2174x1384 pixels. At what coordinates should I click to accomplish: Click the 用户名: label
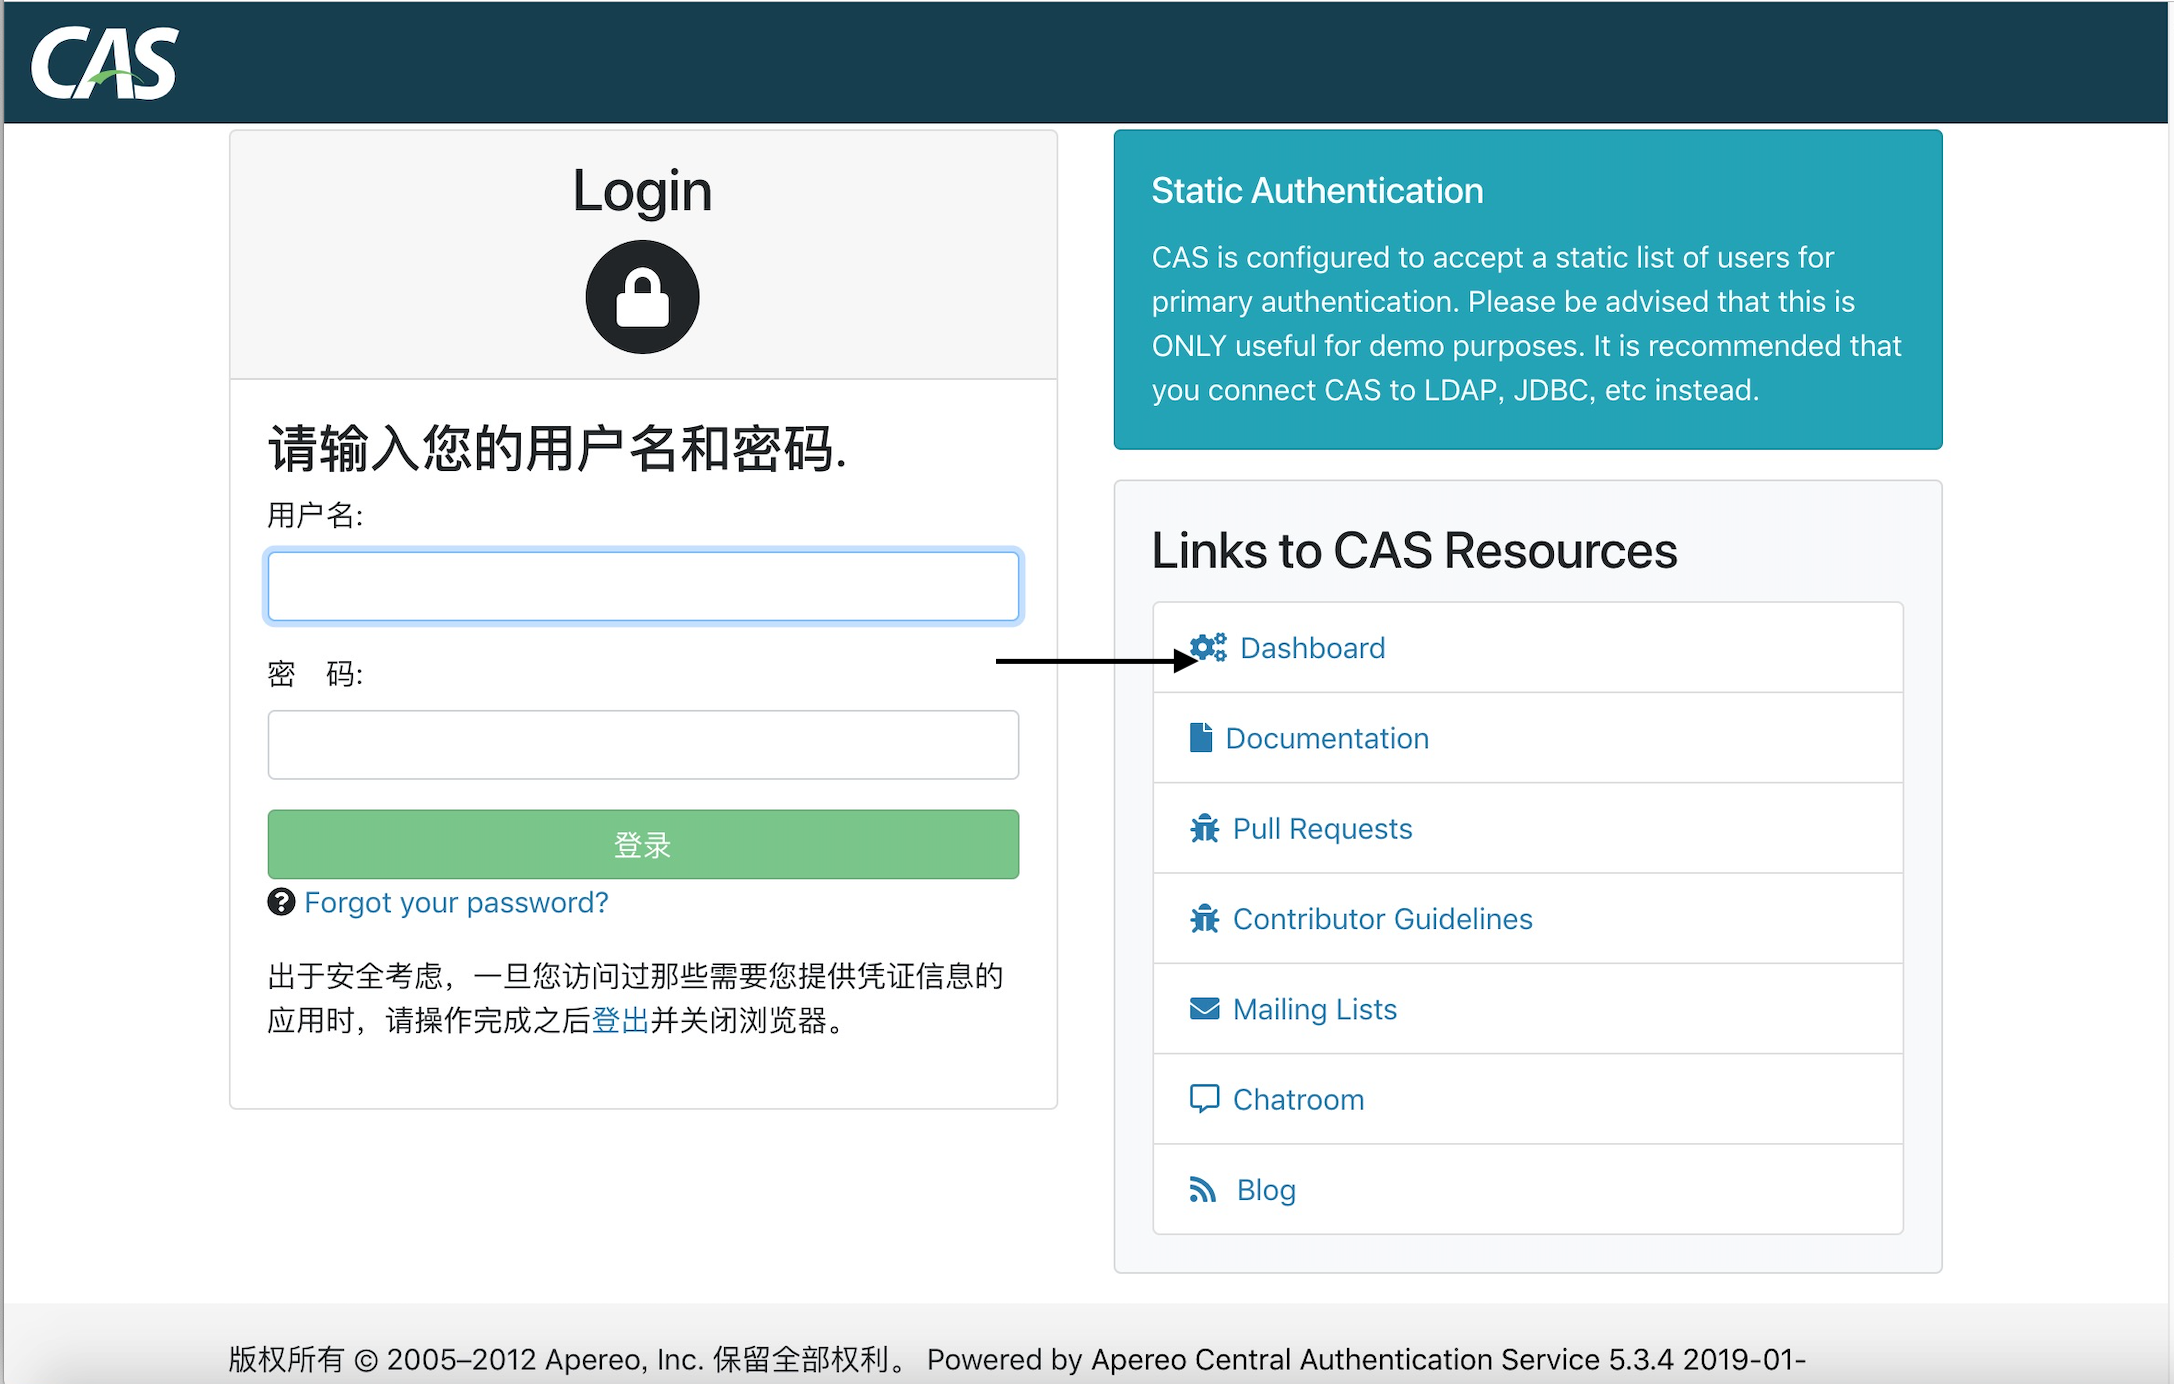[315, 515]
